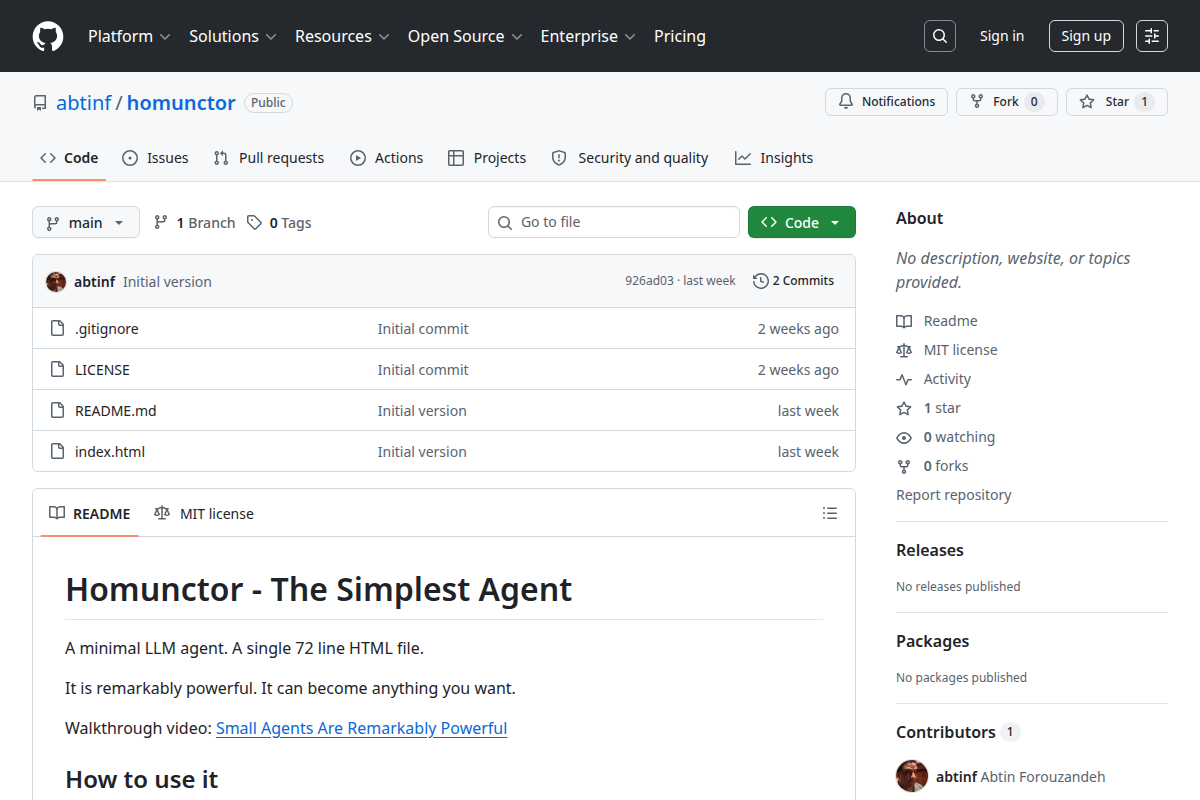Click the Sign up button
The height and width of the screenshot is (800, 1200).
point(1086,36)
